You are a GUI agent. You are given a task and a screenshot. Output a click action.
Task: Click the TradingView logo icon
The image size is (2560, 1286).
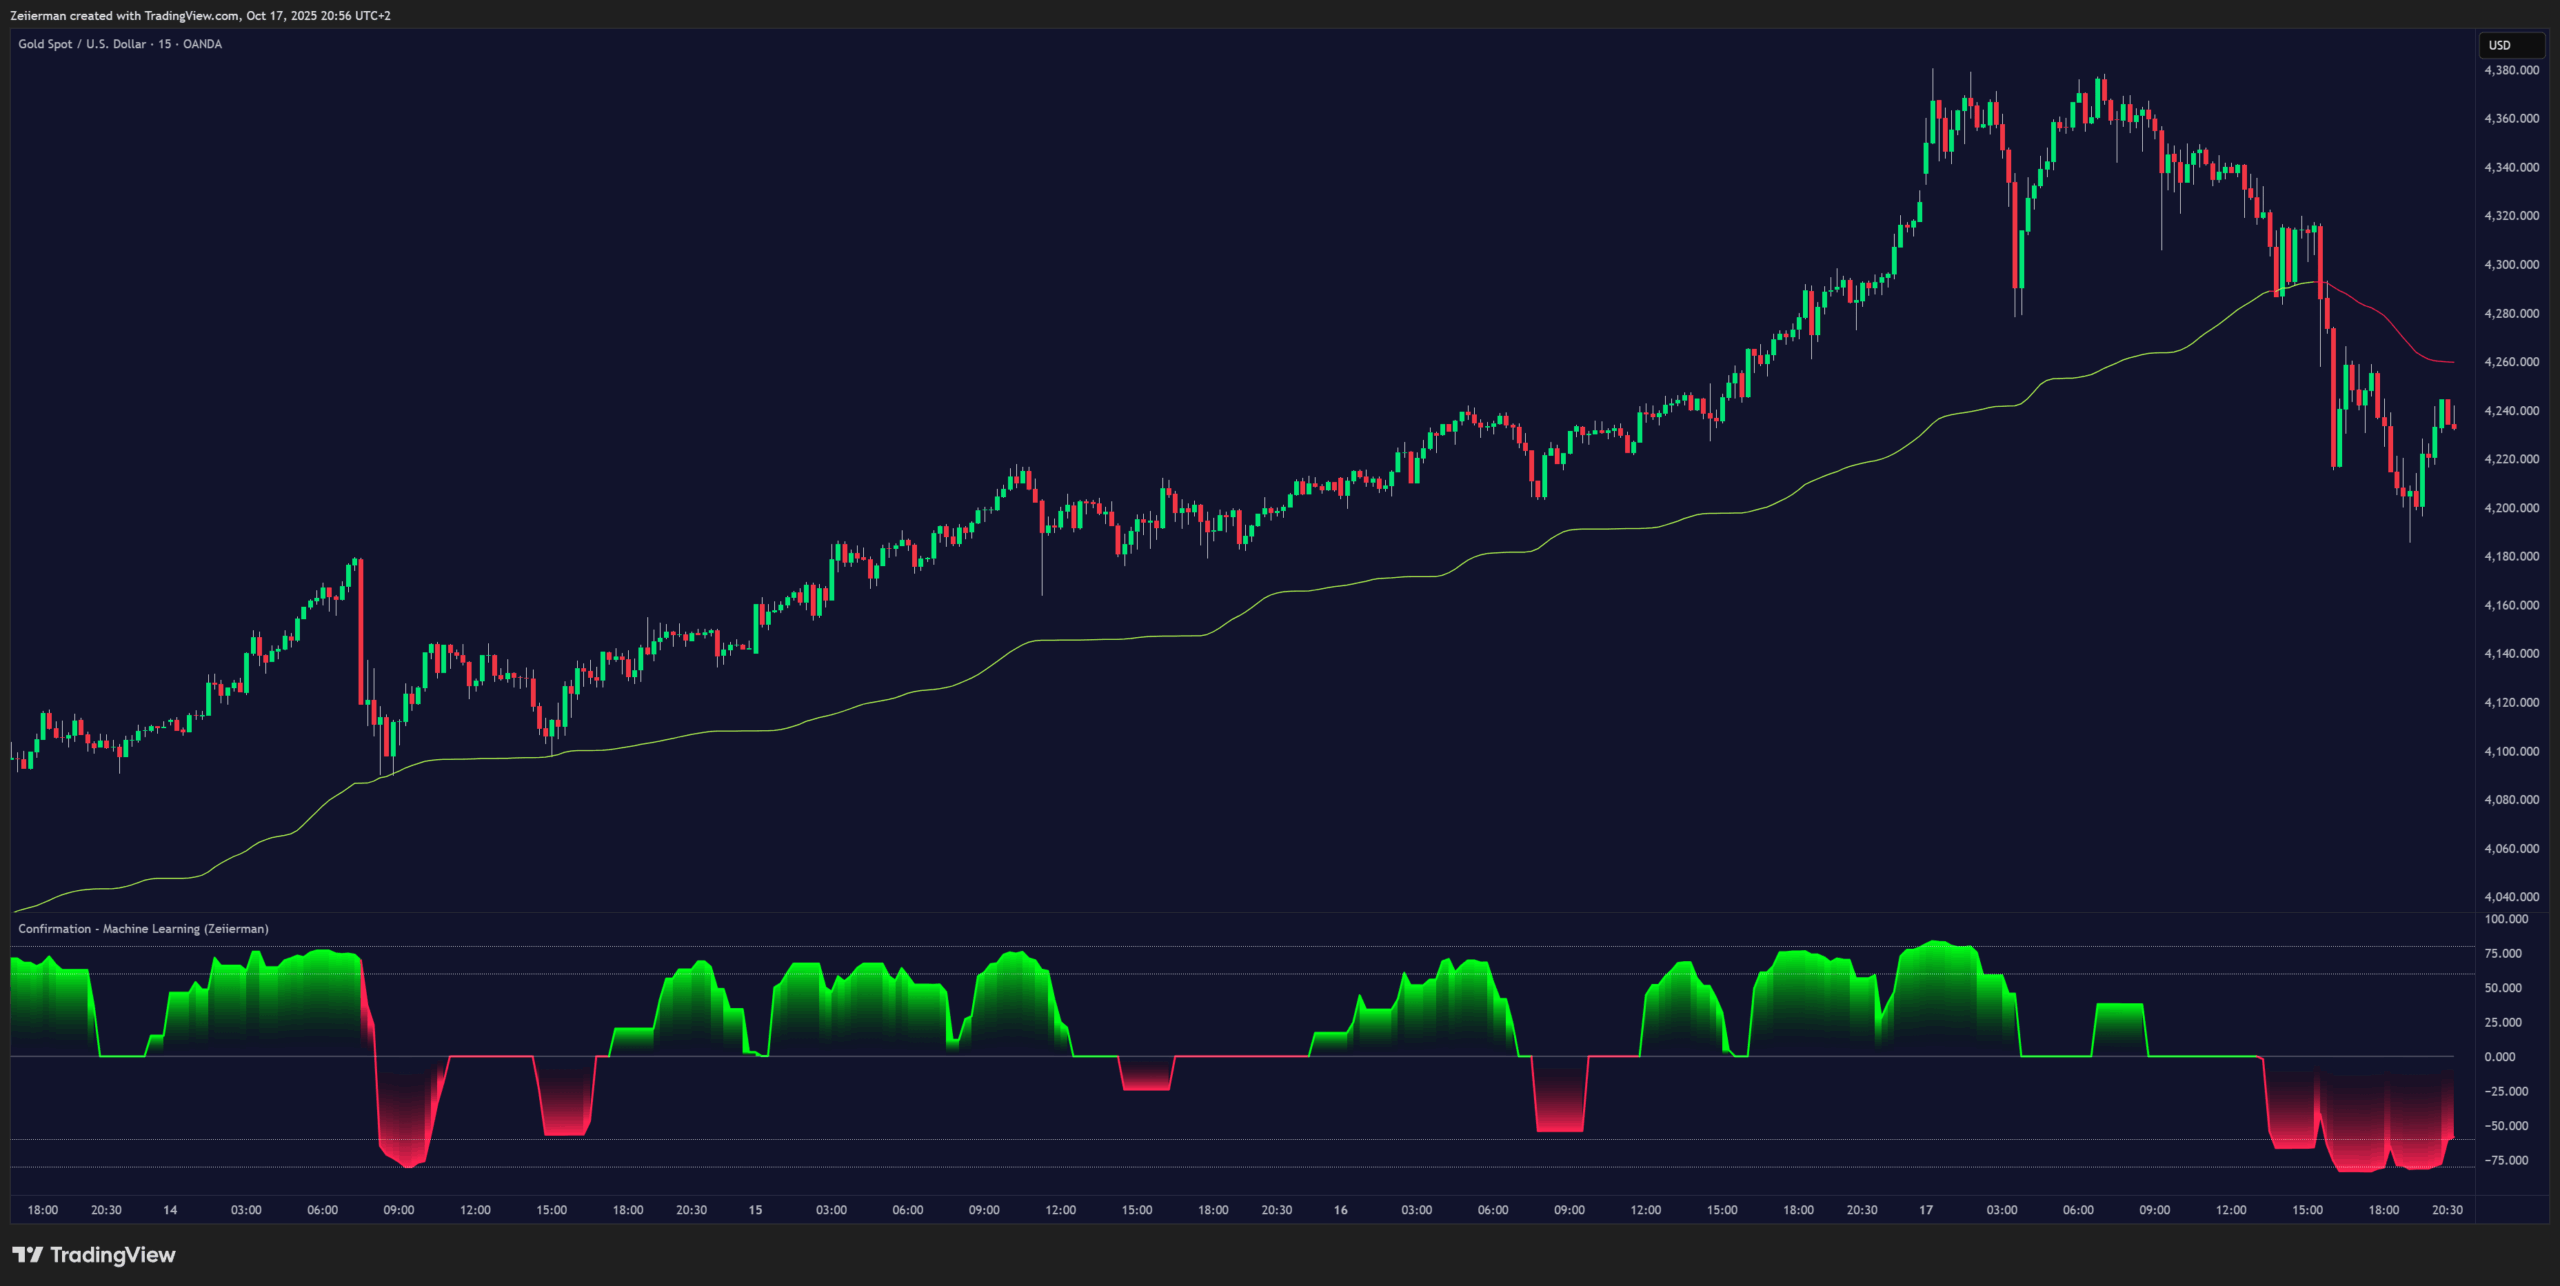click(x=28, y=1254)
